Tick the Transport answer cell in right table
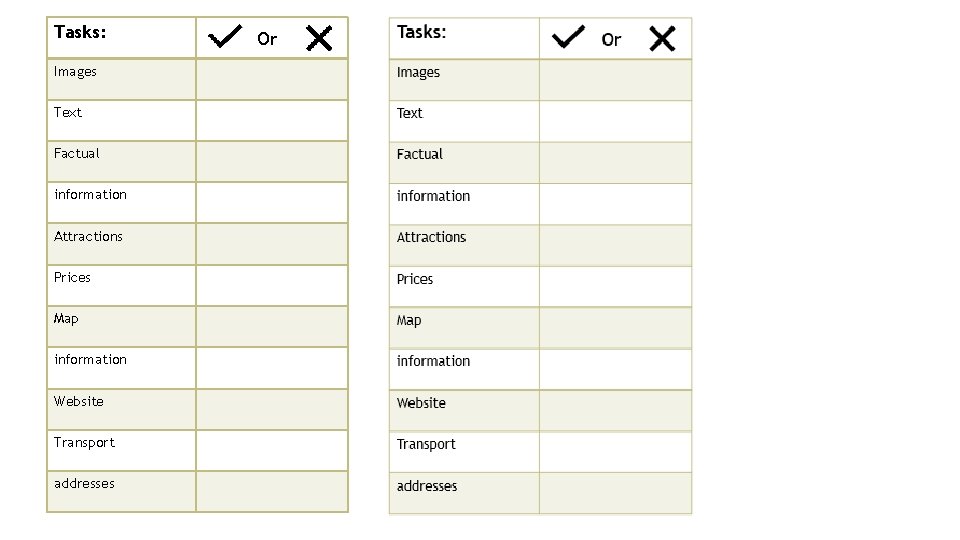 (x=615, y=452)
